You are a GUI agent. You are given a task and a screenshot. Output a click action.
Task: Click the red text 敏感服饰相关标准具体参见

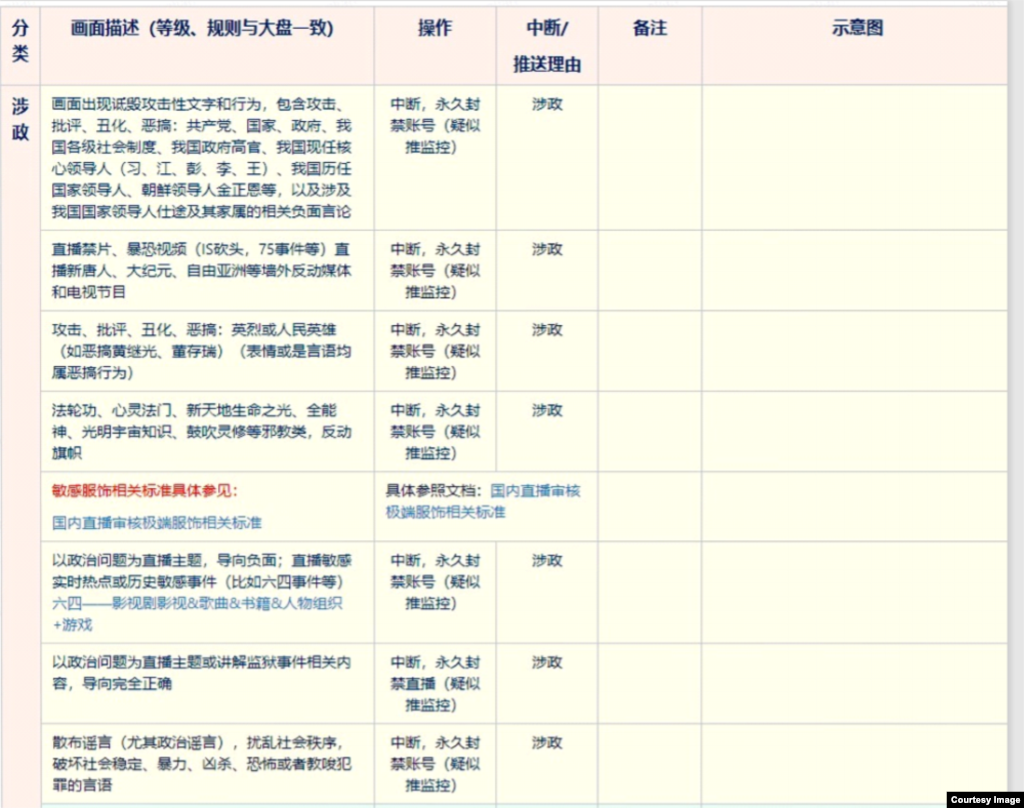tap(146, 491)
